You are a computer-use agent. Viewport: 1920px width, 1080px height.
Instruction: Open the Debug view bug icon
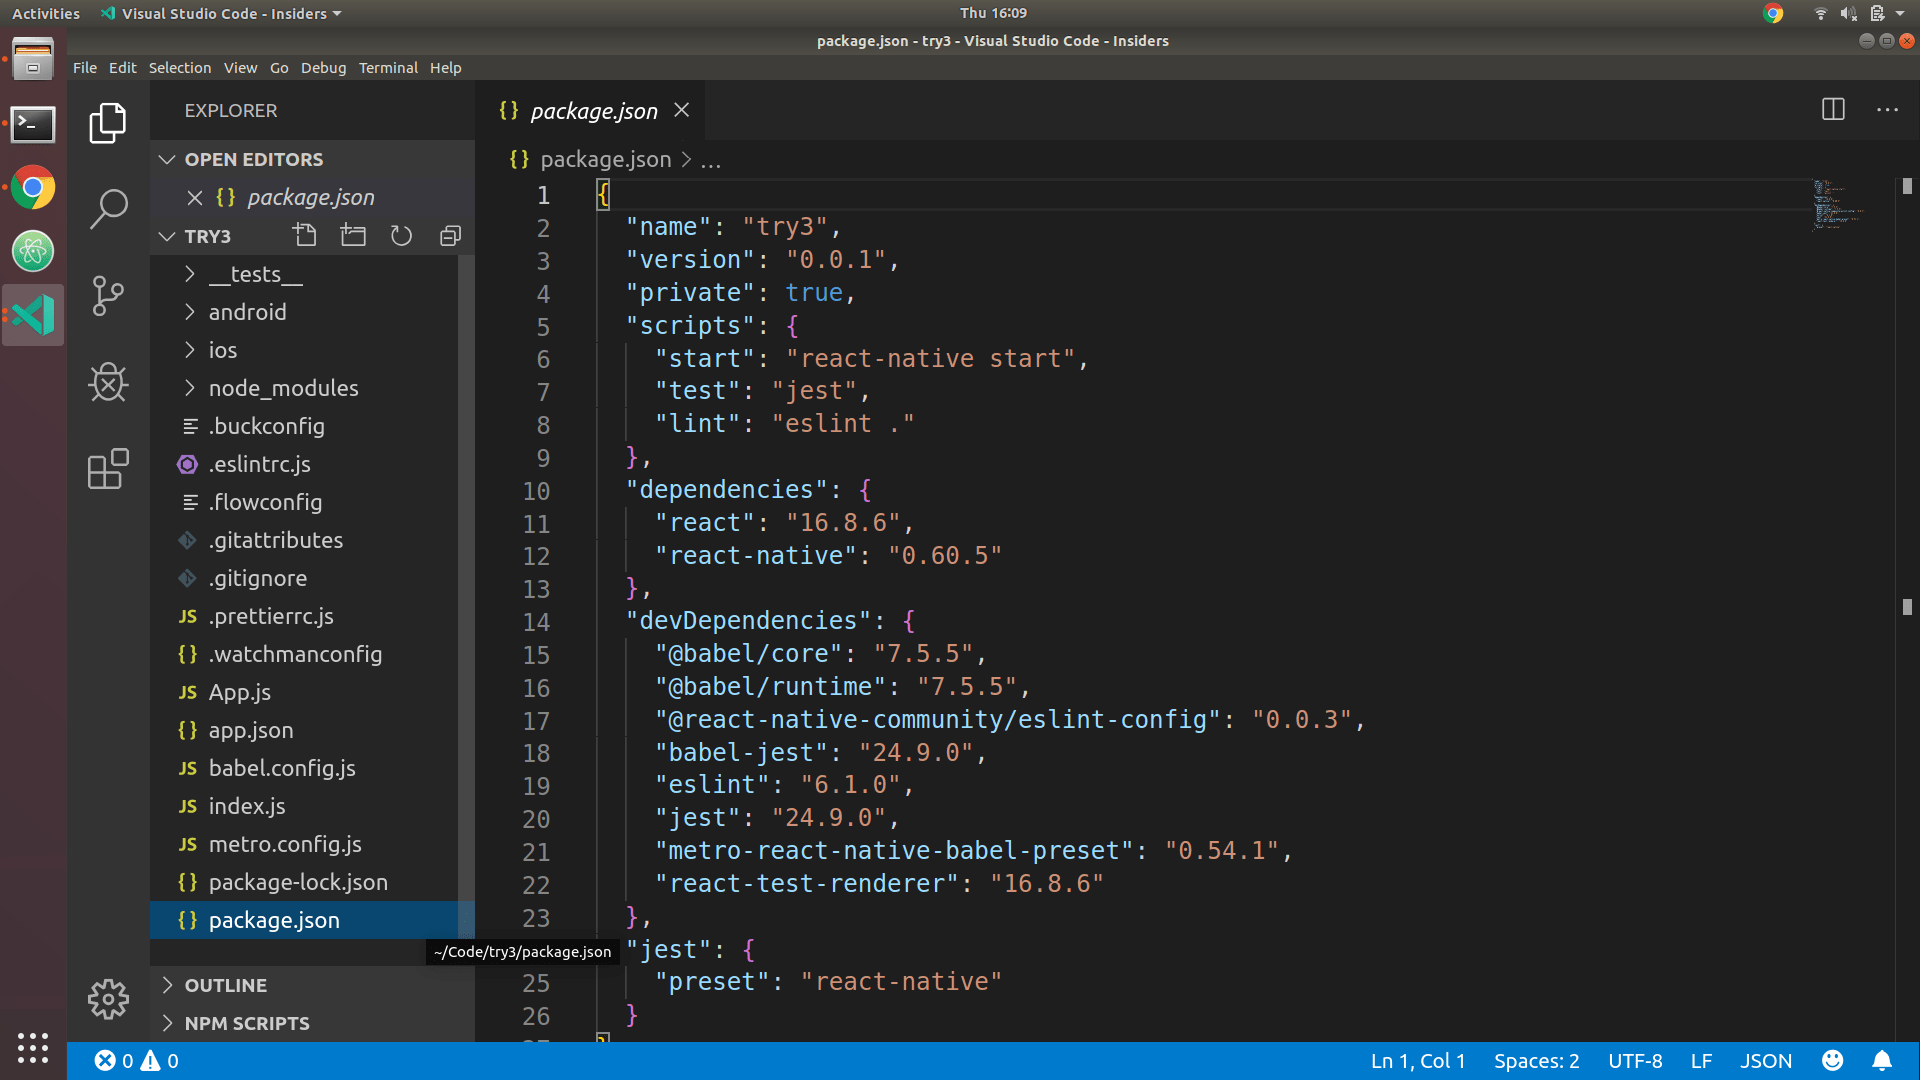coord(108,382)
